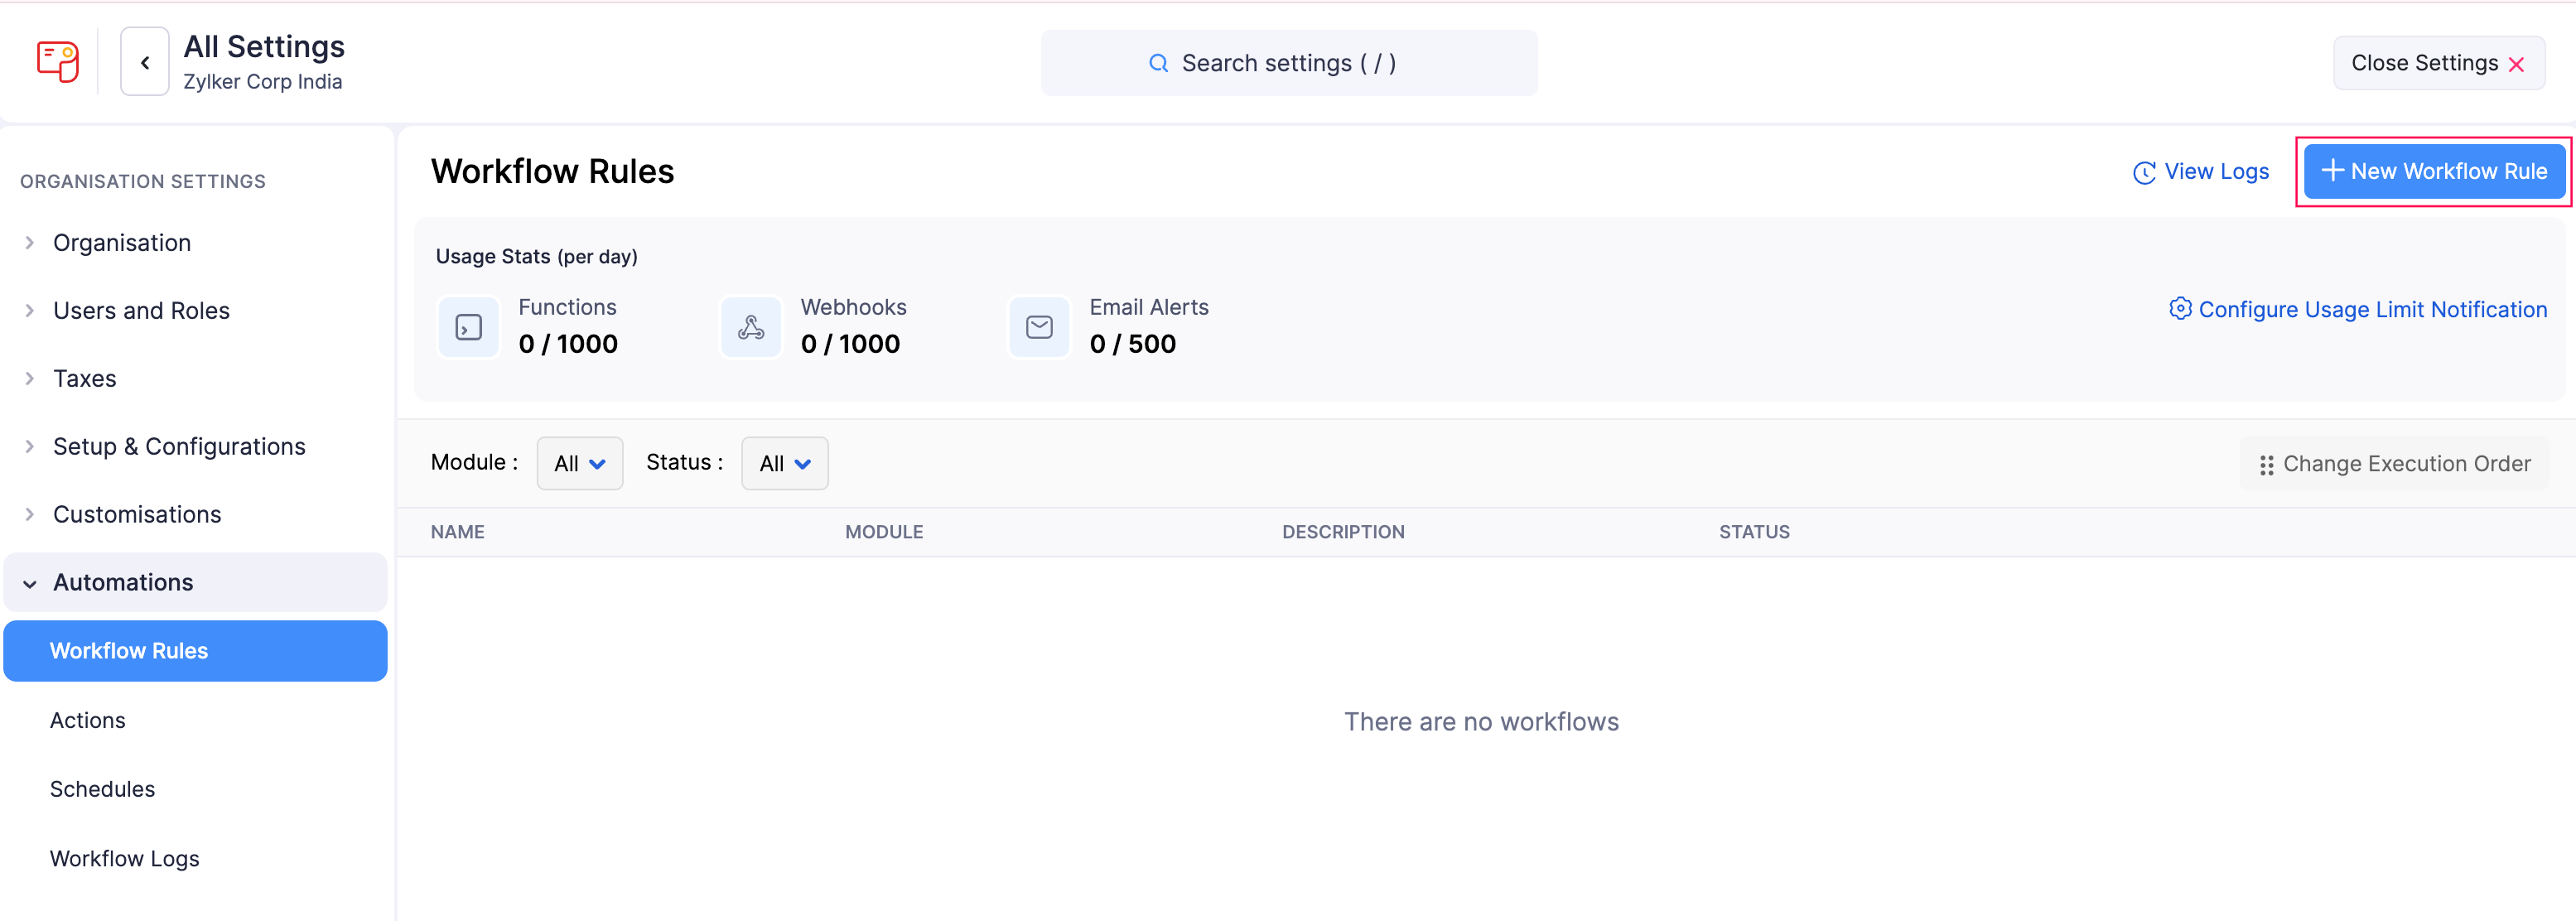Click the Close Settings button
Image resolution: width=2576 pixels, height=921 pixels.
2439,63
